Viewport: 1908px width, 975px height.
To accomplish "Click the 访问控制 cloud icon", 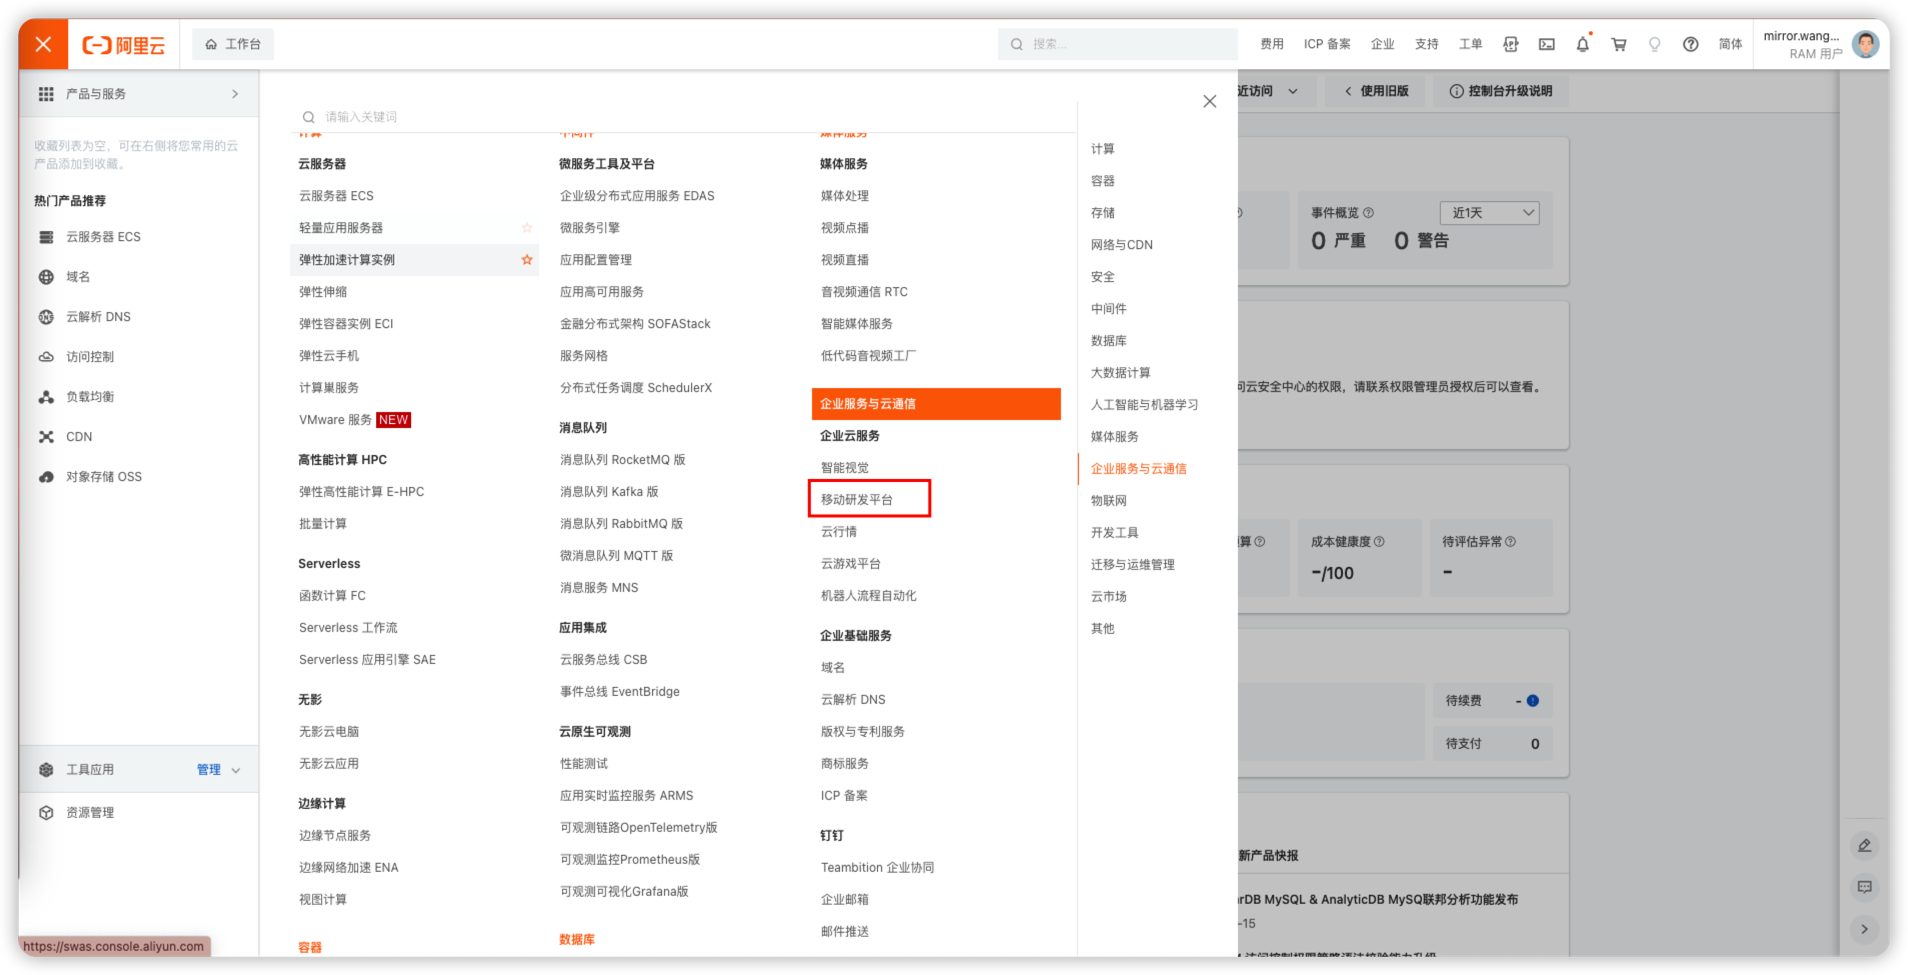I will point(46,357).
